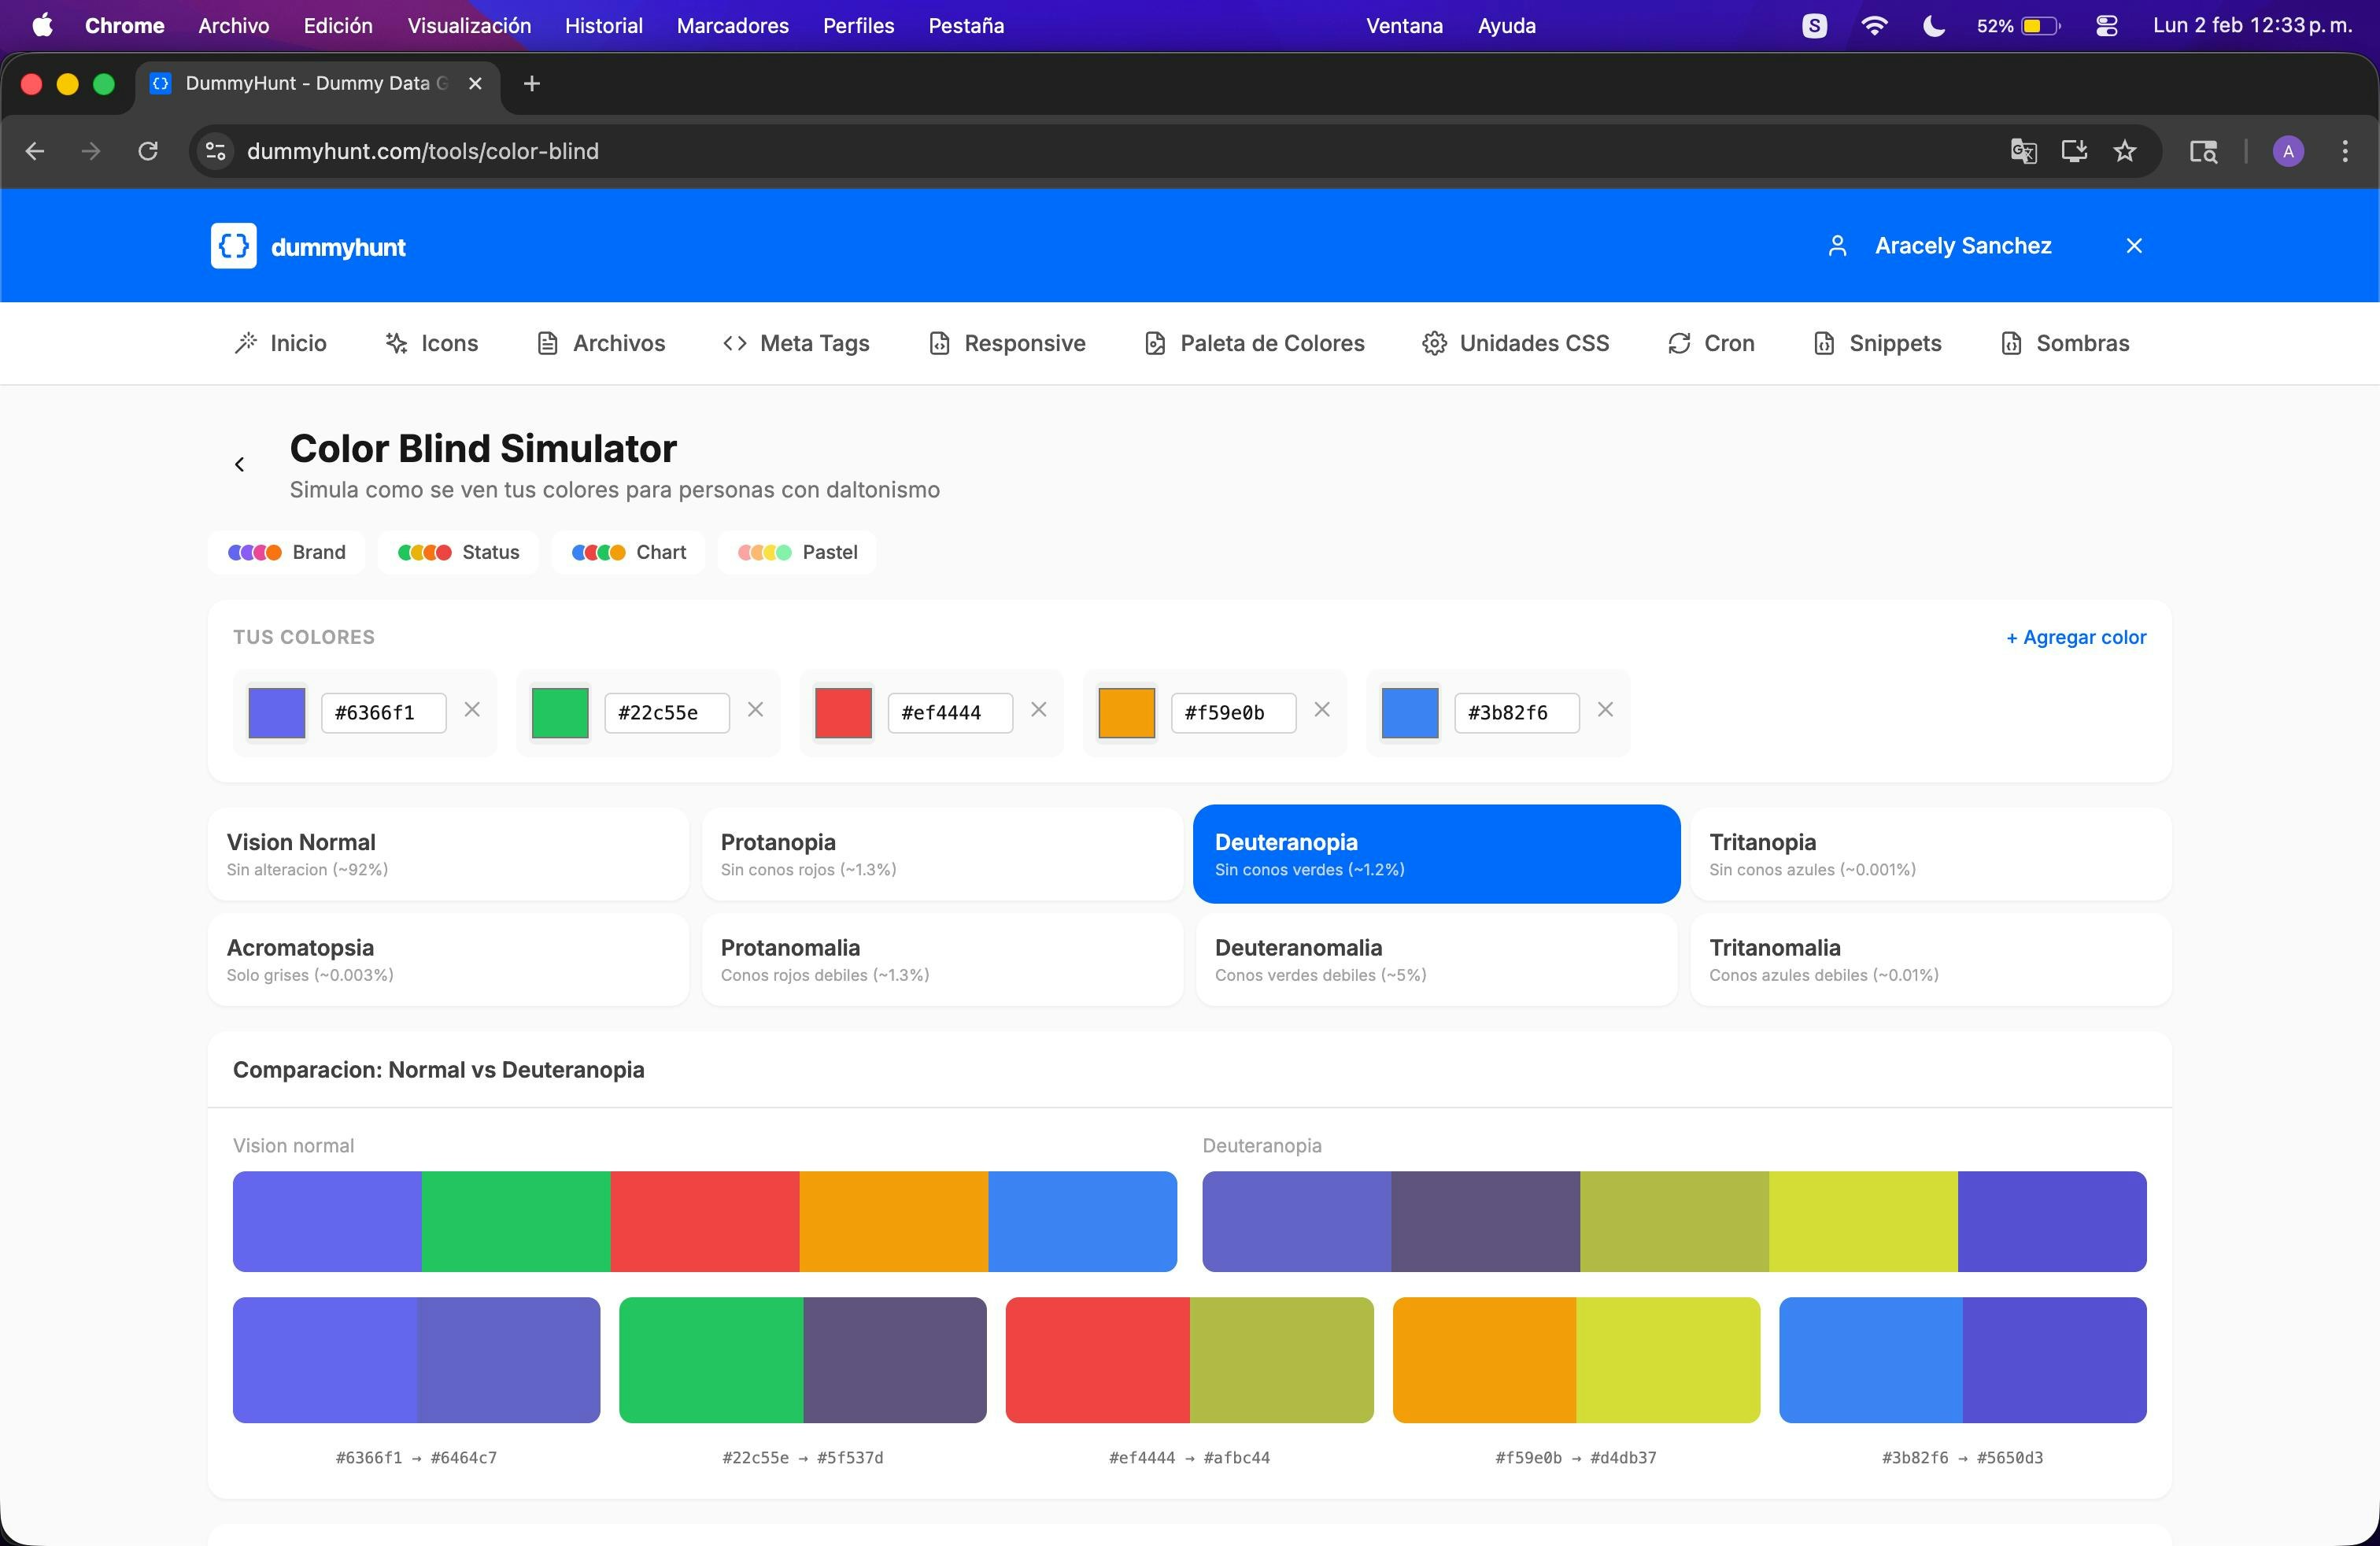Select the Tritanomalia vision mode

1929,959
